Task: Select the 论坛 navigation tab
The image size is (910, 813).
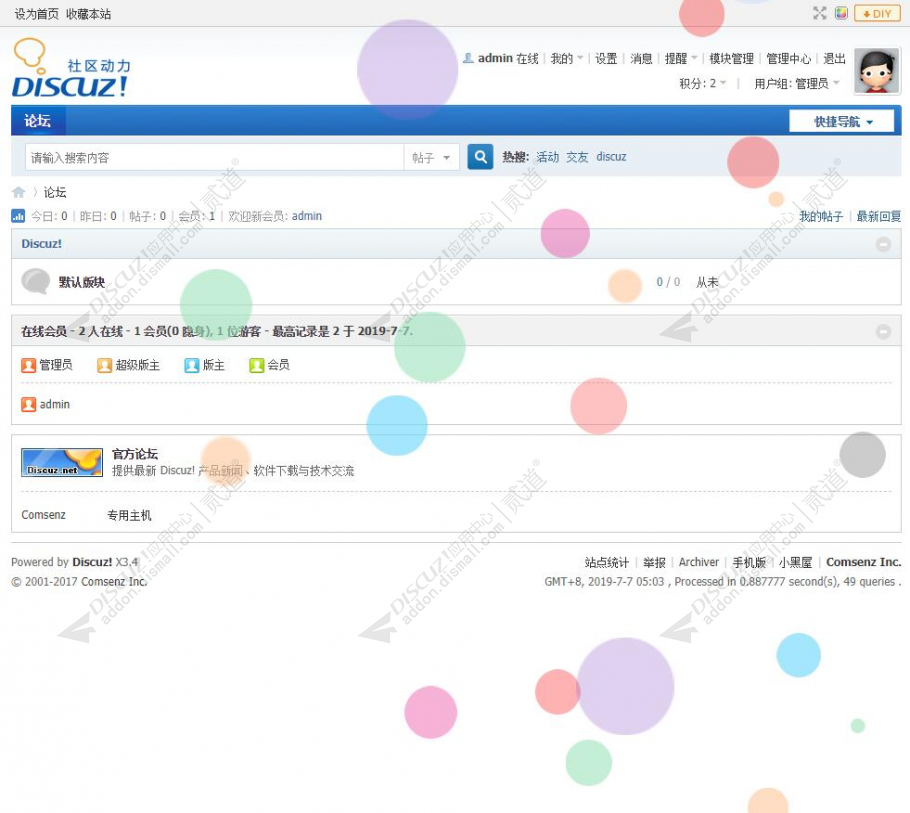Action: [x=38, y=121]
